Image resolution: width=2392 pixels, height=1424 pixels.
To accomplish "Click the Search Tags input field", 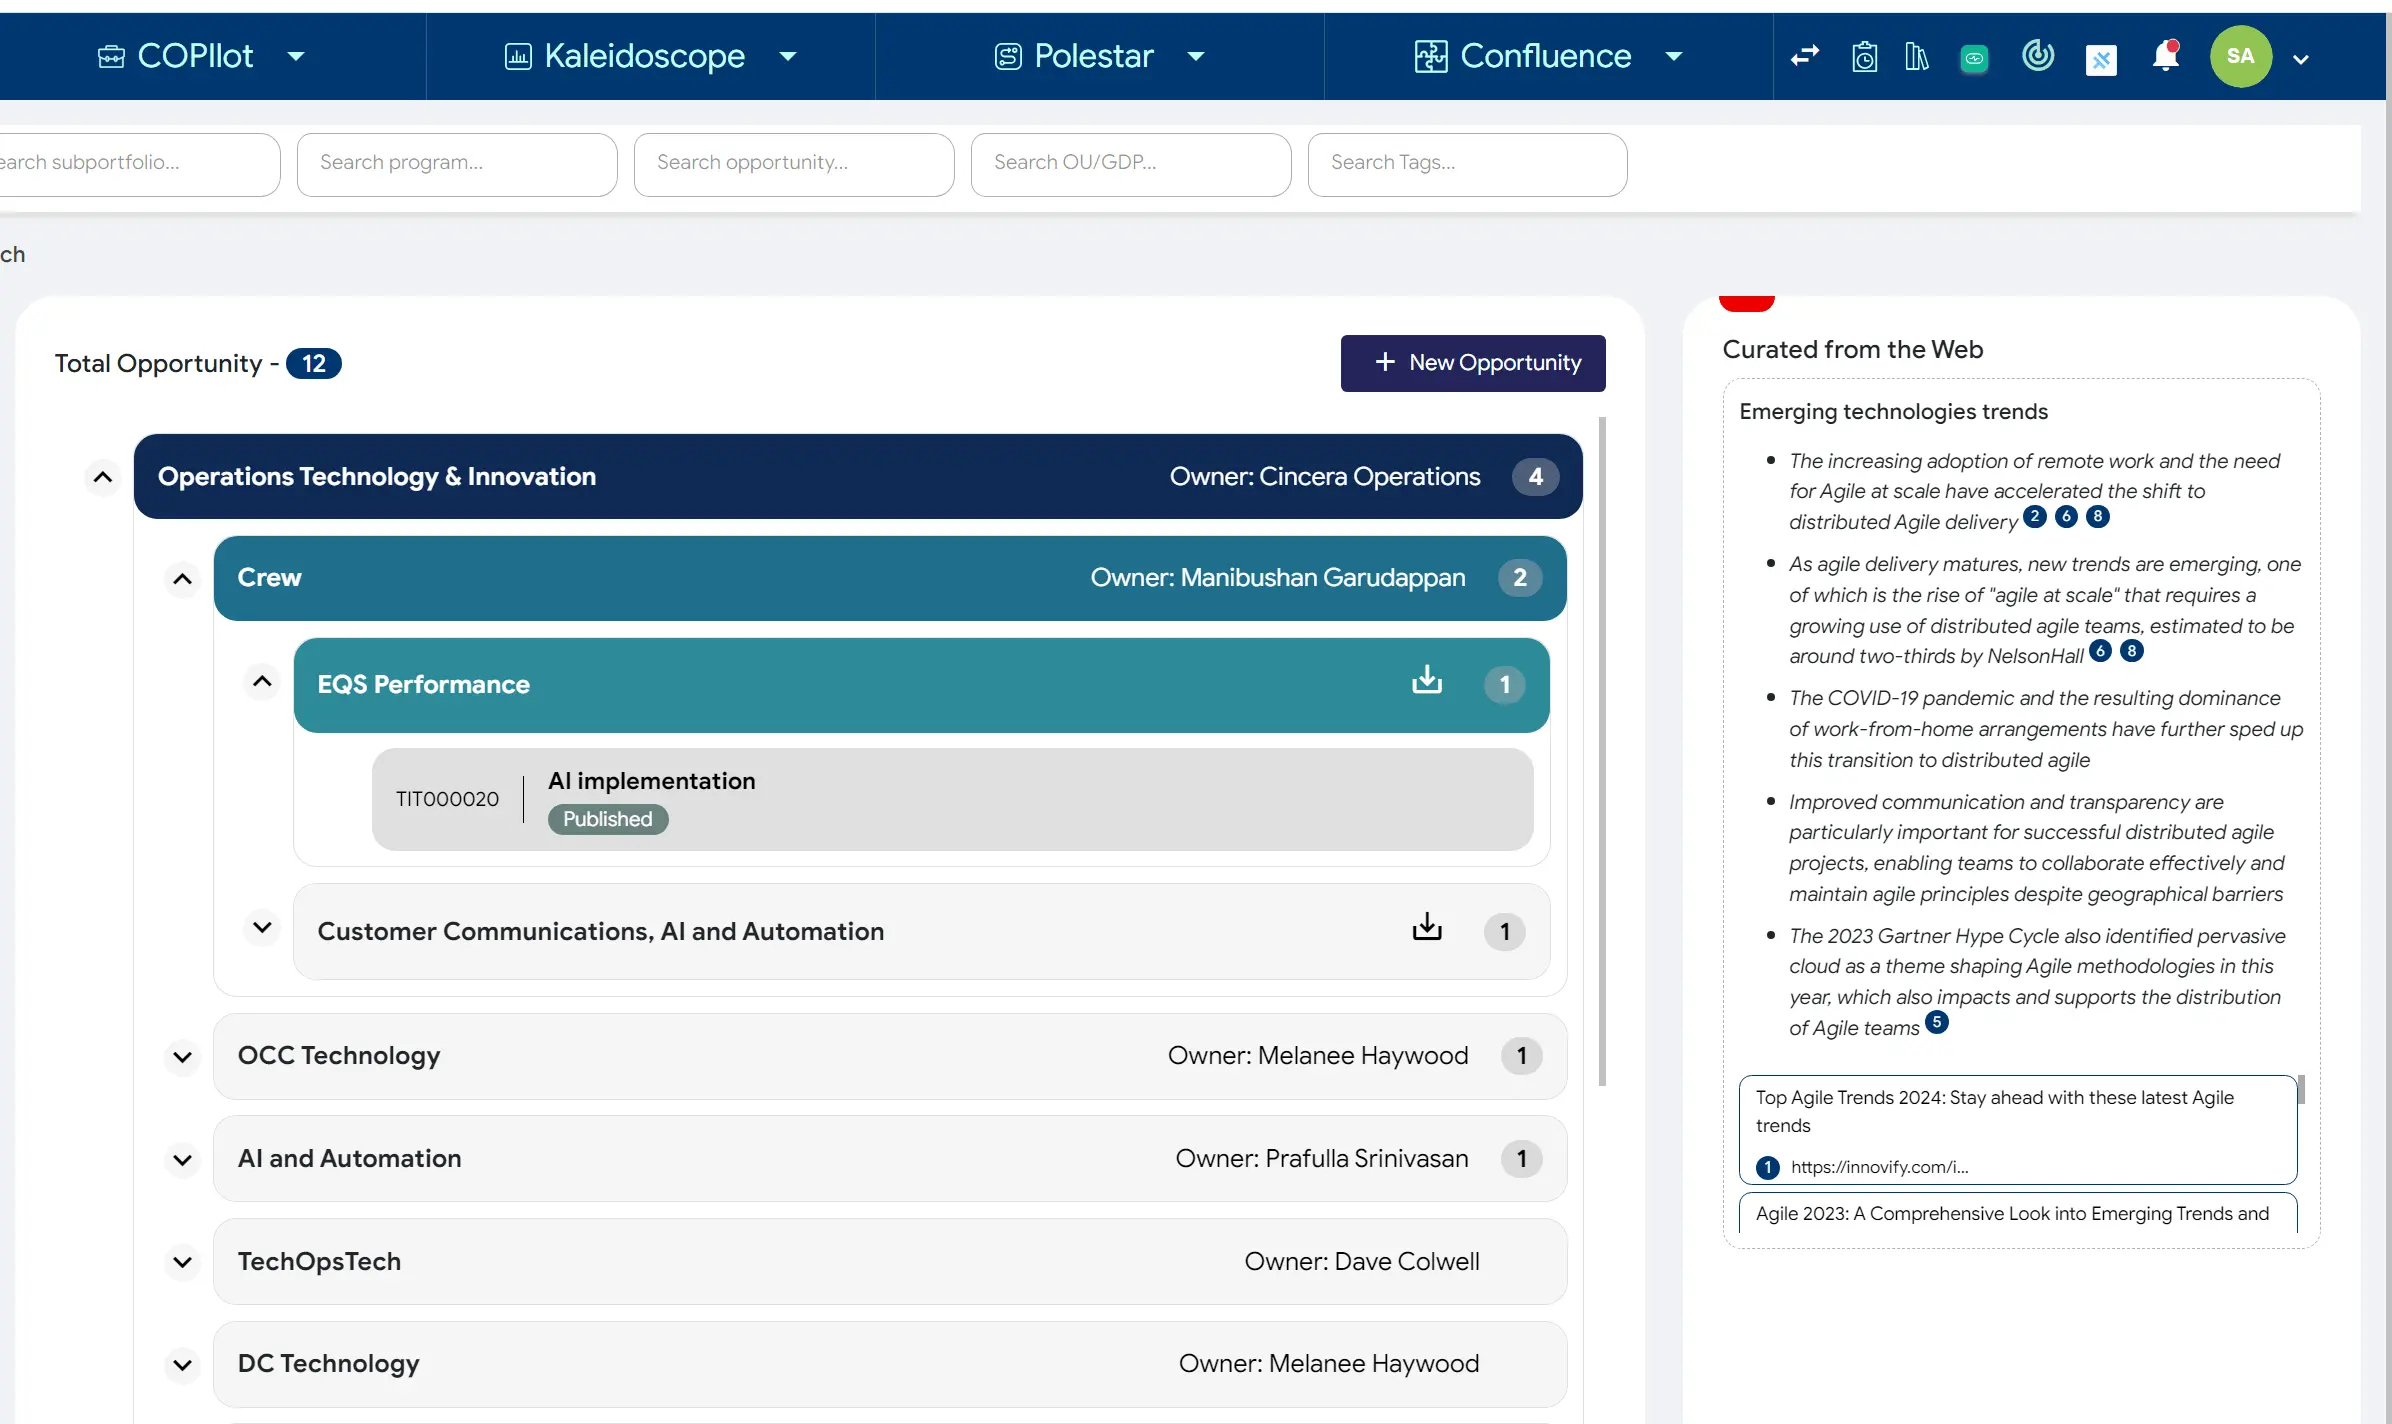I will [1467, 163].
